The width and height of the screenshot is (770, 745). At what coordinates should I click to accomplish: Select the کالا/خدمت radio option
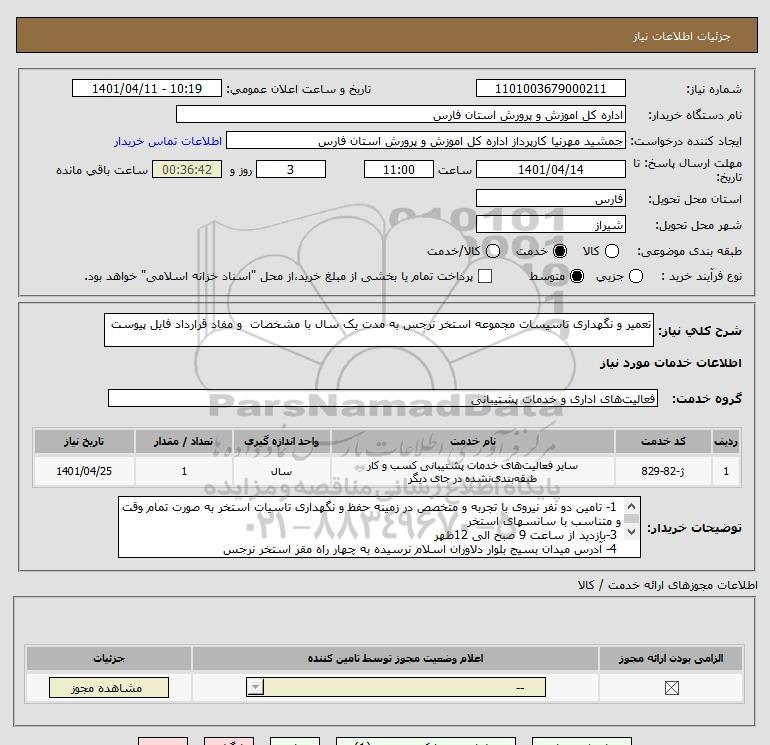(x=493, y=251)
